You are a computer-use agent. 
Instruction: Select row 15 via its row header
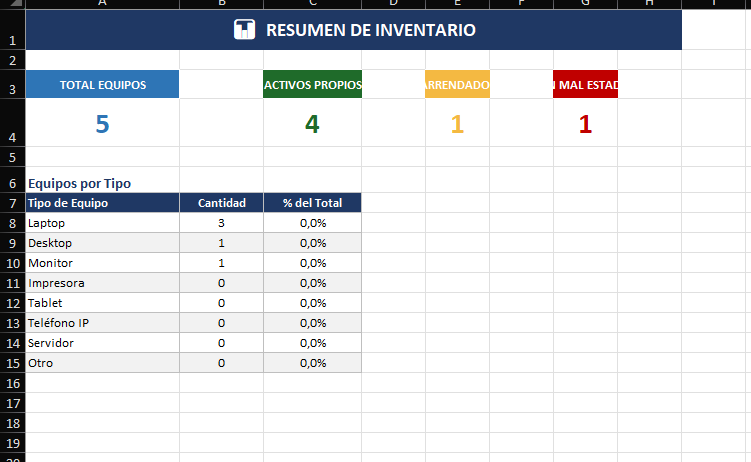(x=12, y=363)
